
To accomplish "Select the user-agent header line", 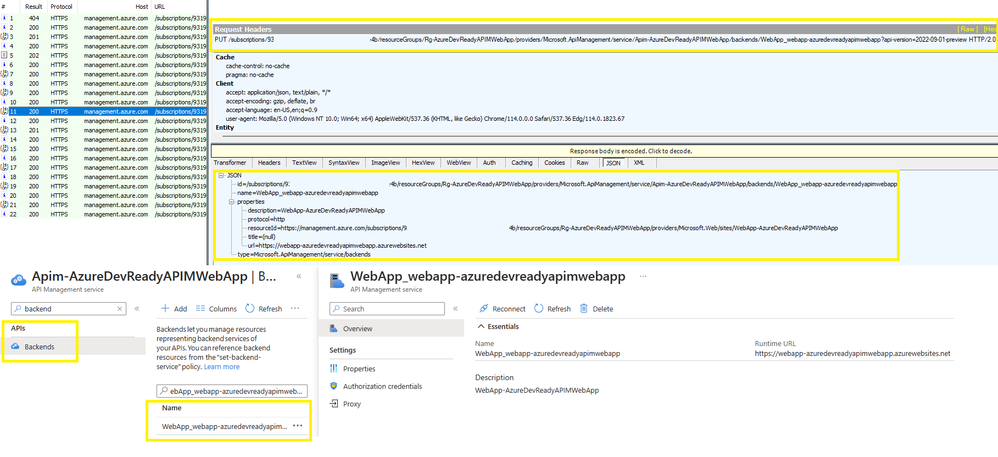I will click(x=425, y=118).
